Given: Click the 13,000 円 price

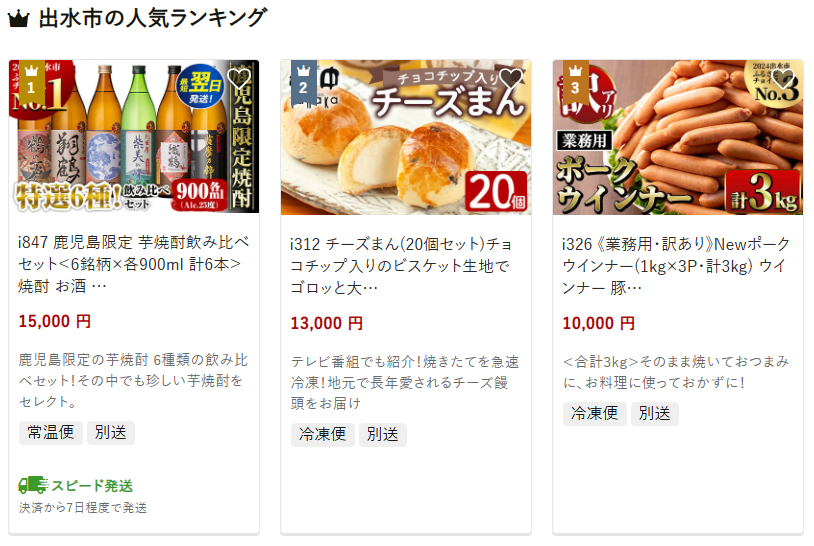Looking at the screenshot, I should point(327,323).
